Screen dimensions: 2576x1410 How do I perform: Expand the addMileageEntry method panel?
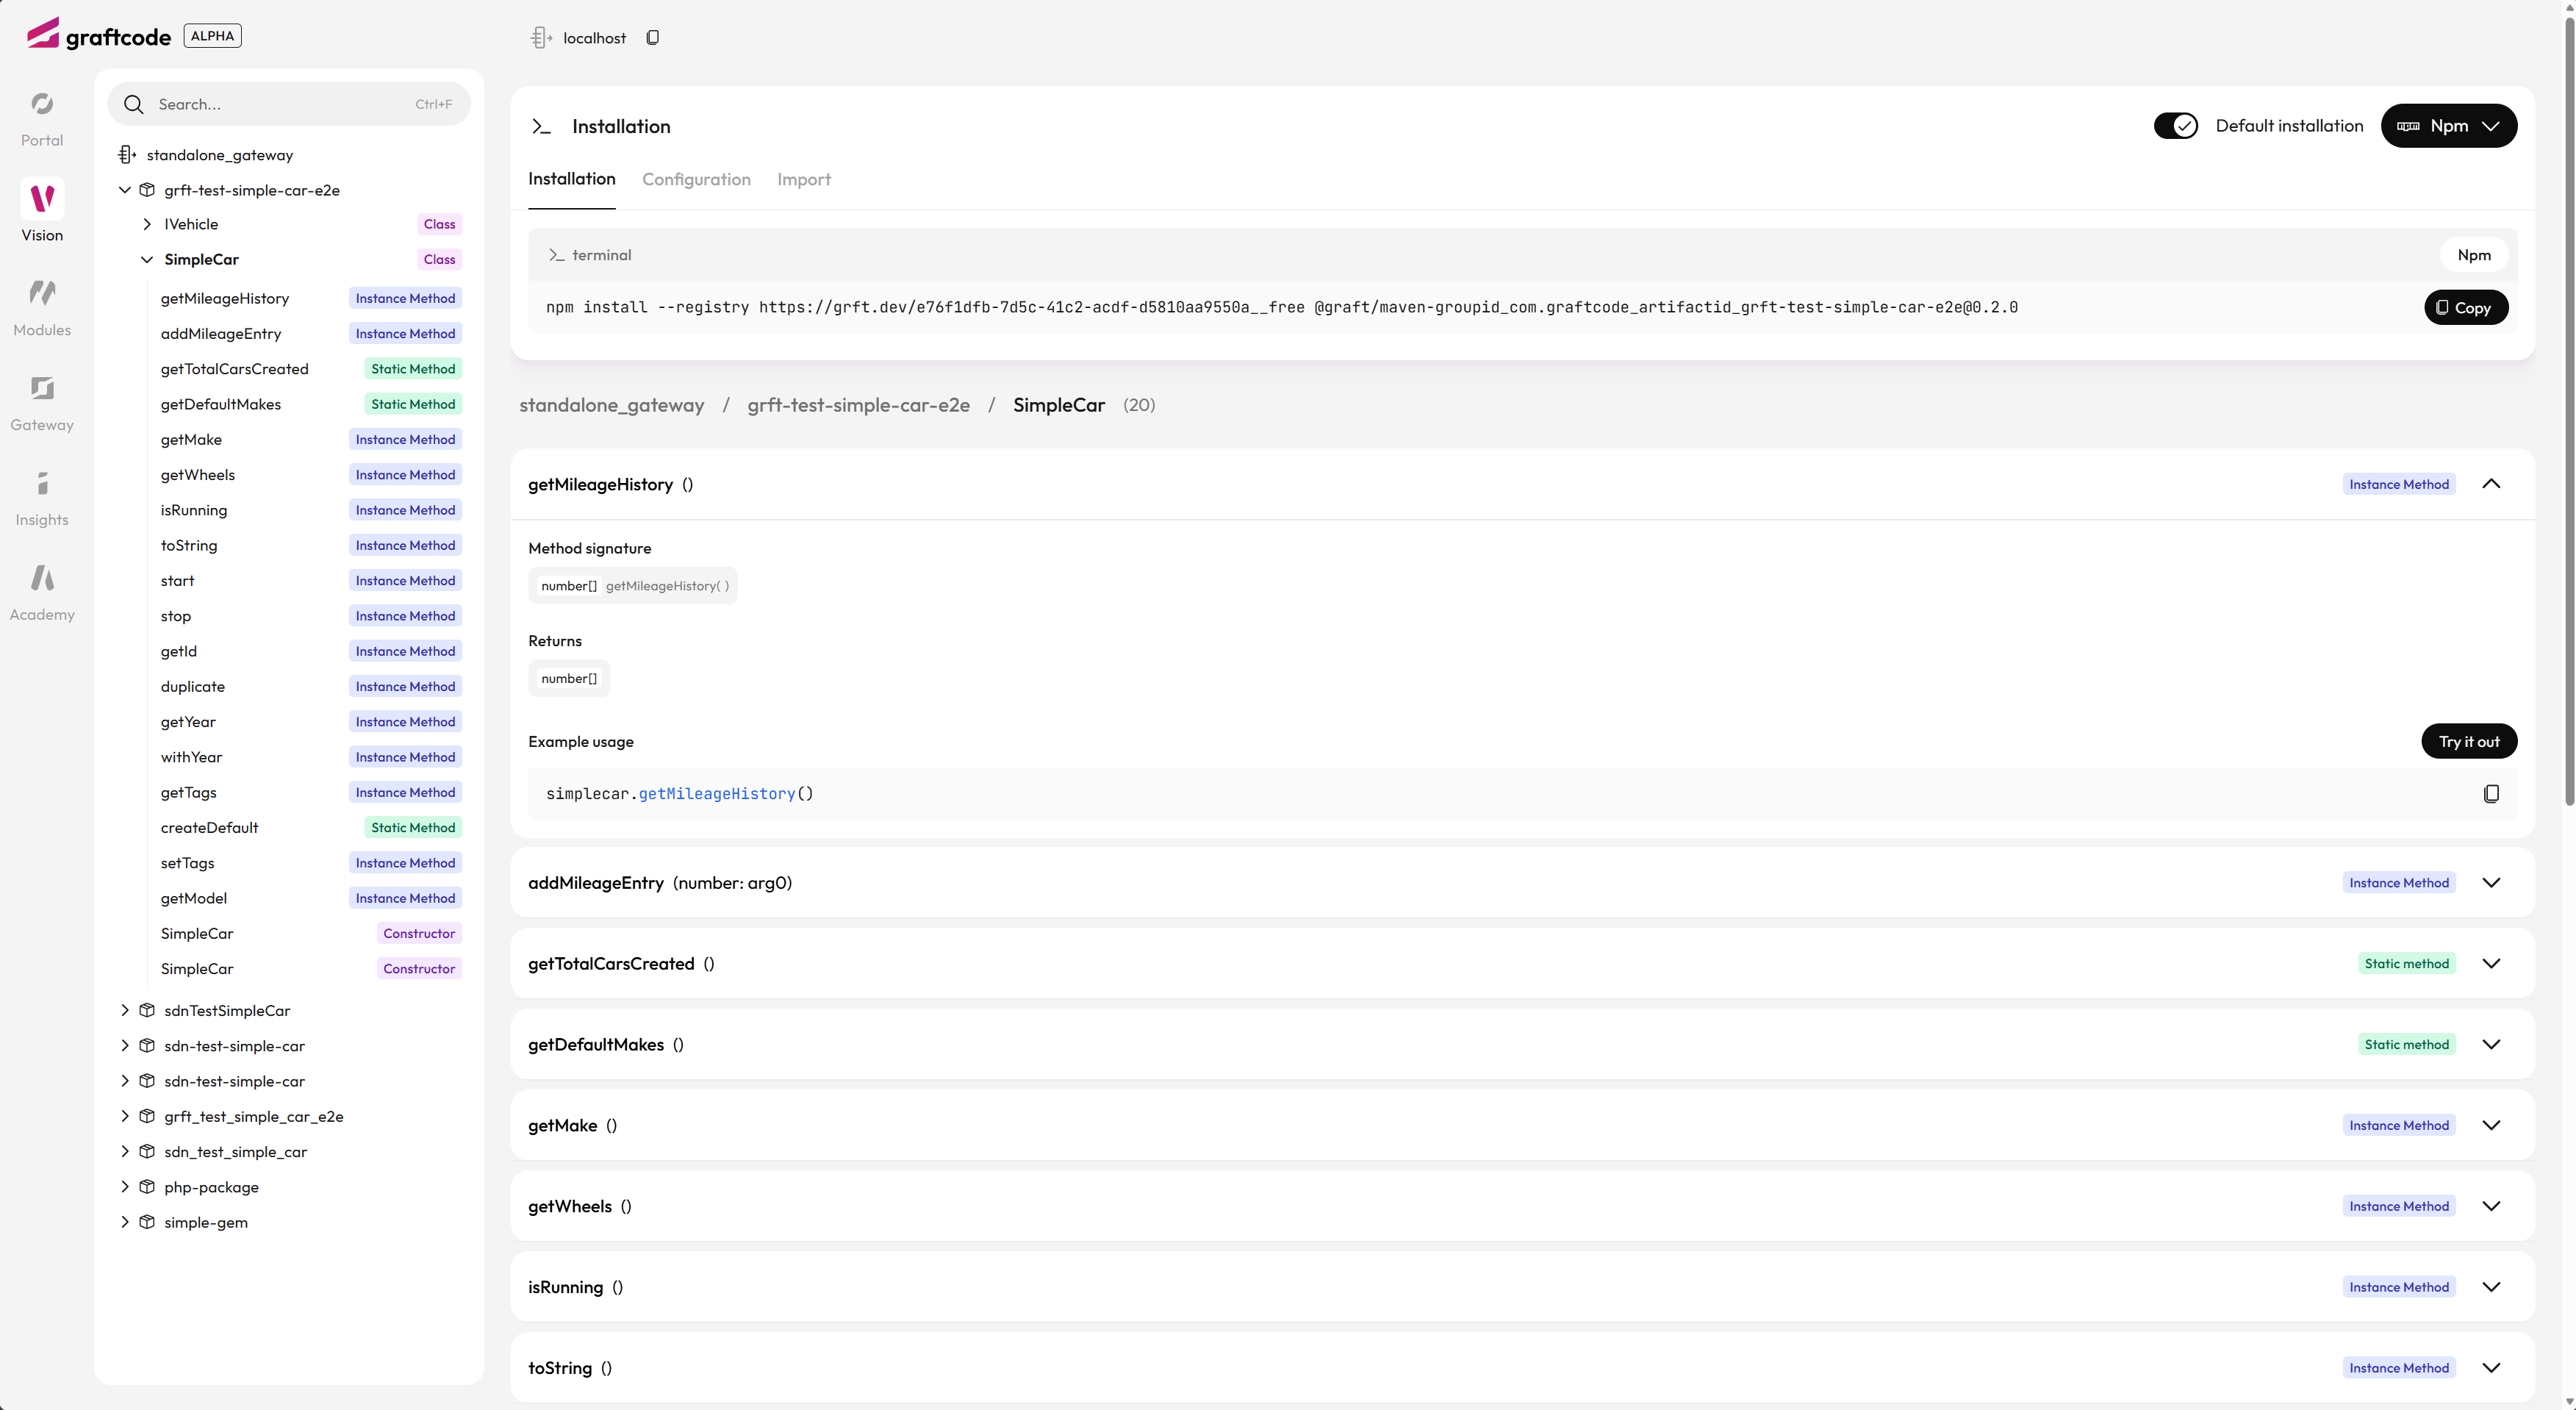[2491, 883]
